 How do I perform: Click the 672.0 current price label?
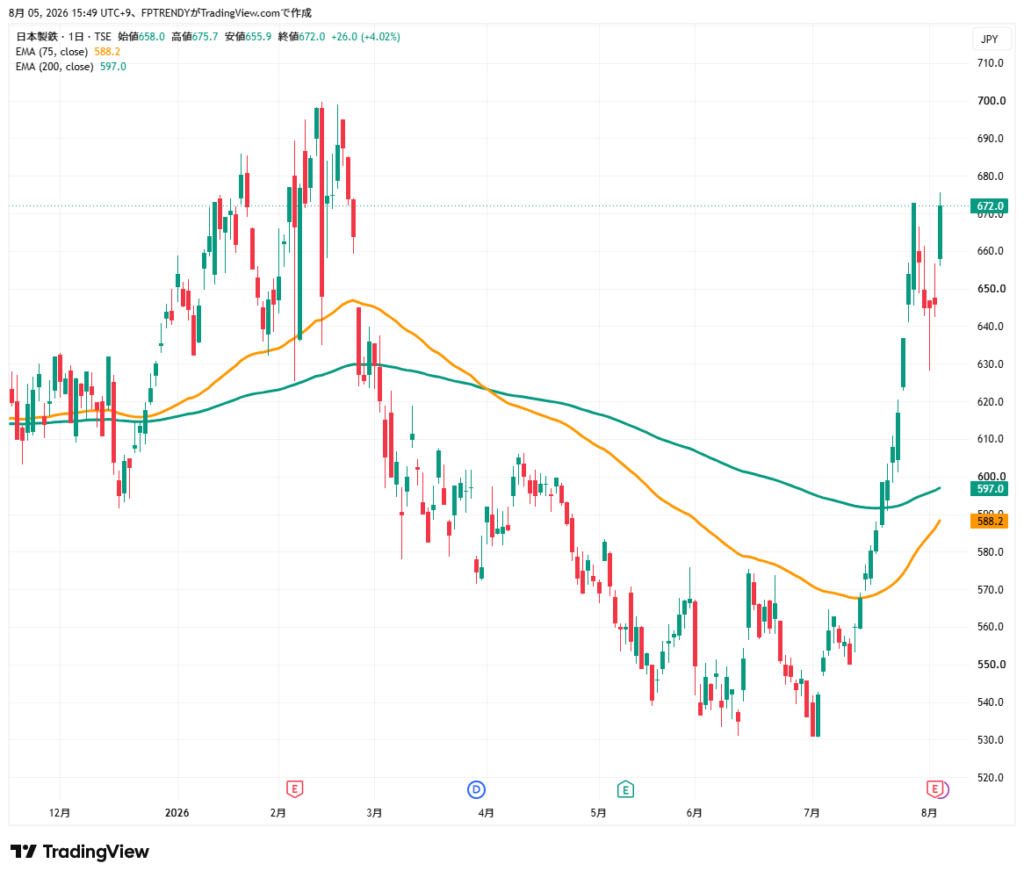coord(989,206)
